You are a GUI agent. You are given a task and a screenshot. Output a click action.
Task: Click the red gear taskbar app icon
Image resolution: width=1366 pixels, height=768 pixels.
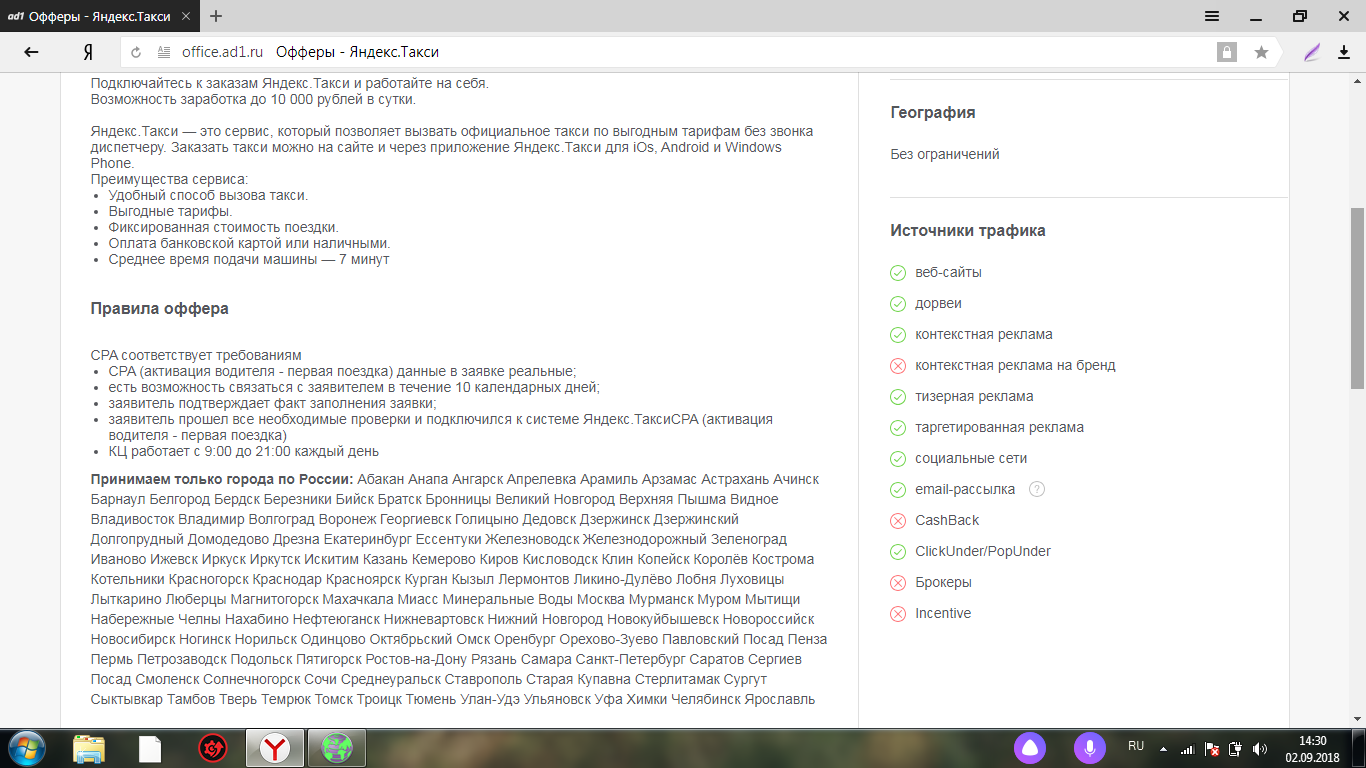212,748
